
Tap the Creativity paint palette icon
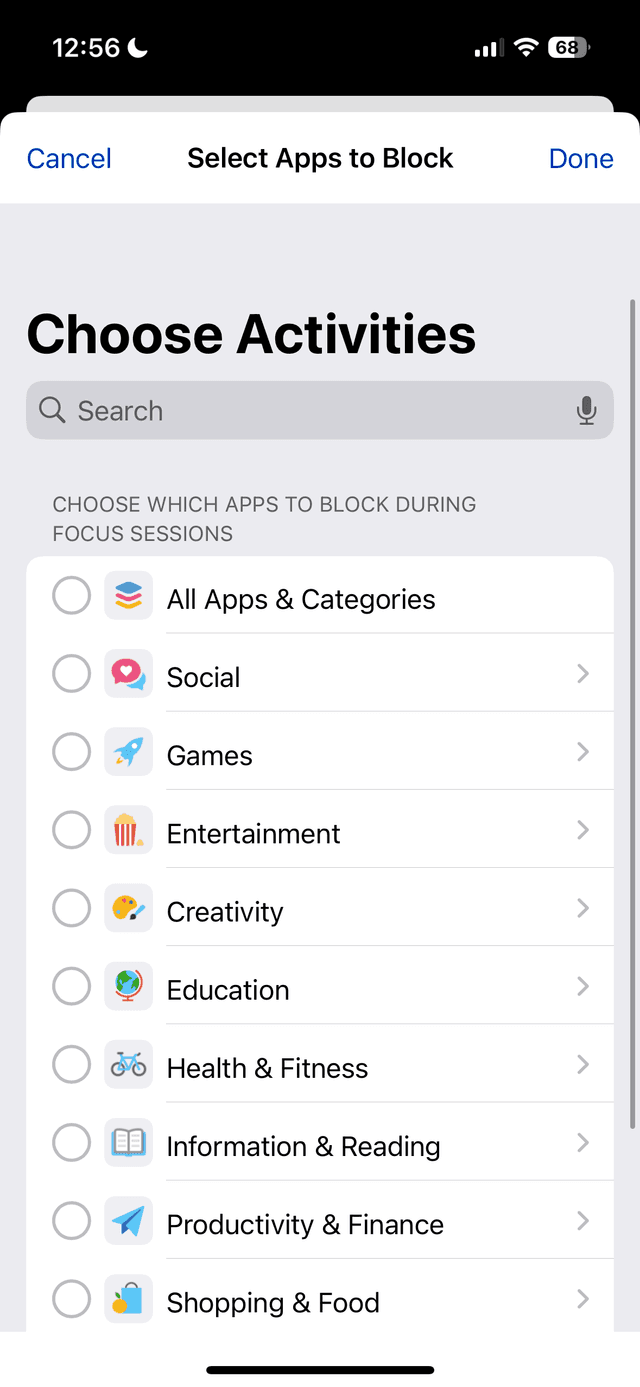tap(129, 908)
